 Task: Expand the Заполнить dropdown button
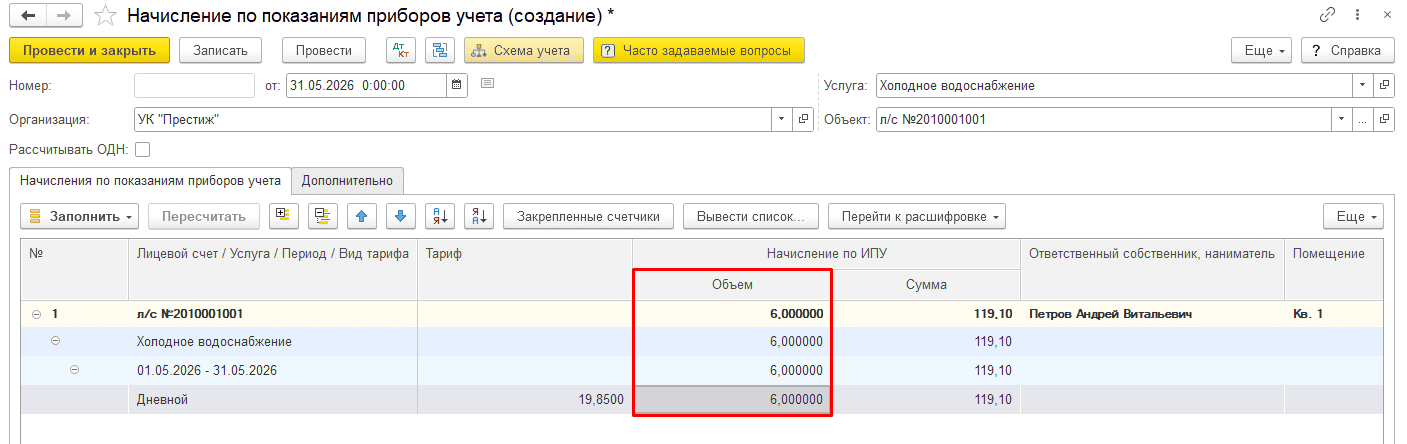(x=80, y=216)
